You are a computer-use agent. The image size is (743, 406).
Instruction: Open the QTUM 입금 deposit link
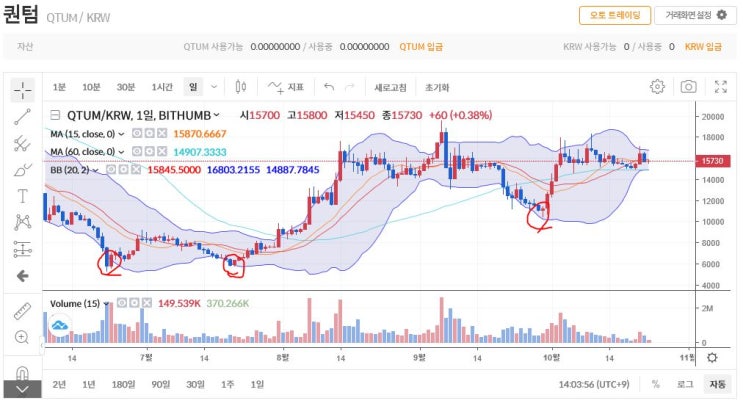(421, 46)
